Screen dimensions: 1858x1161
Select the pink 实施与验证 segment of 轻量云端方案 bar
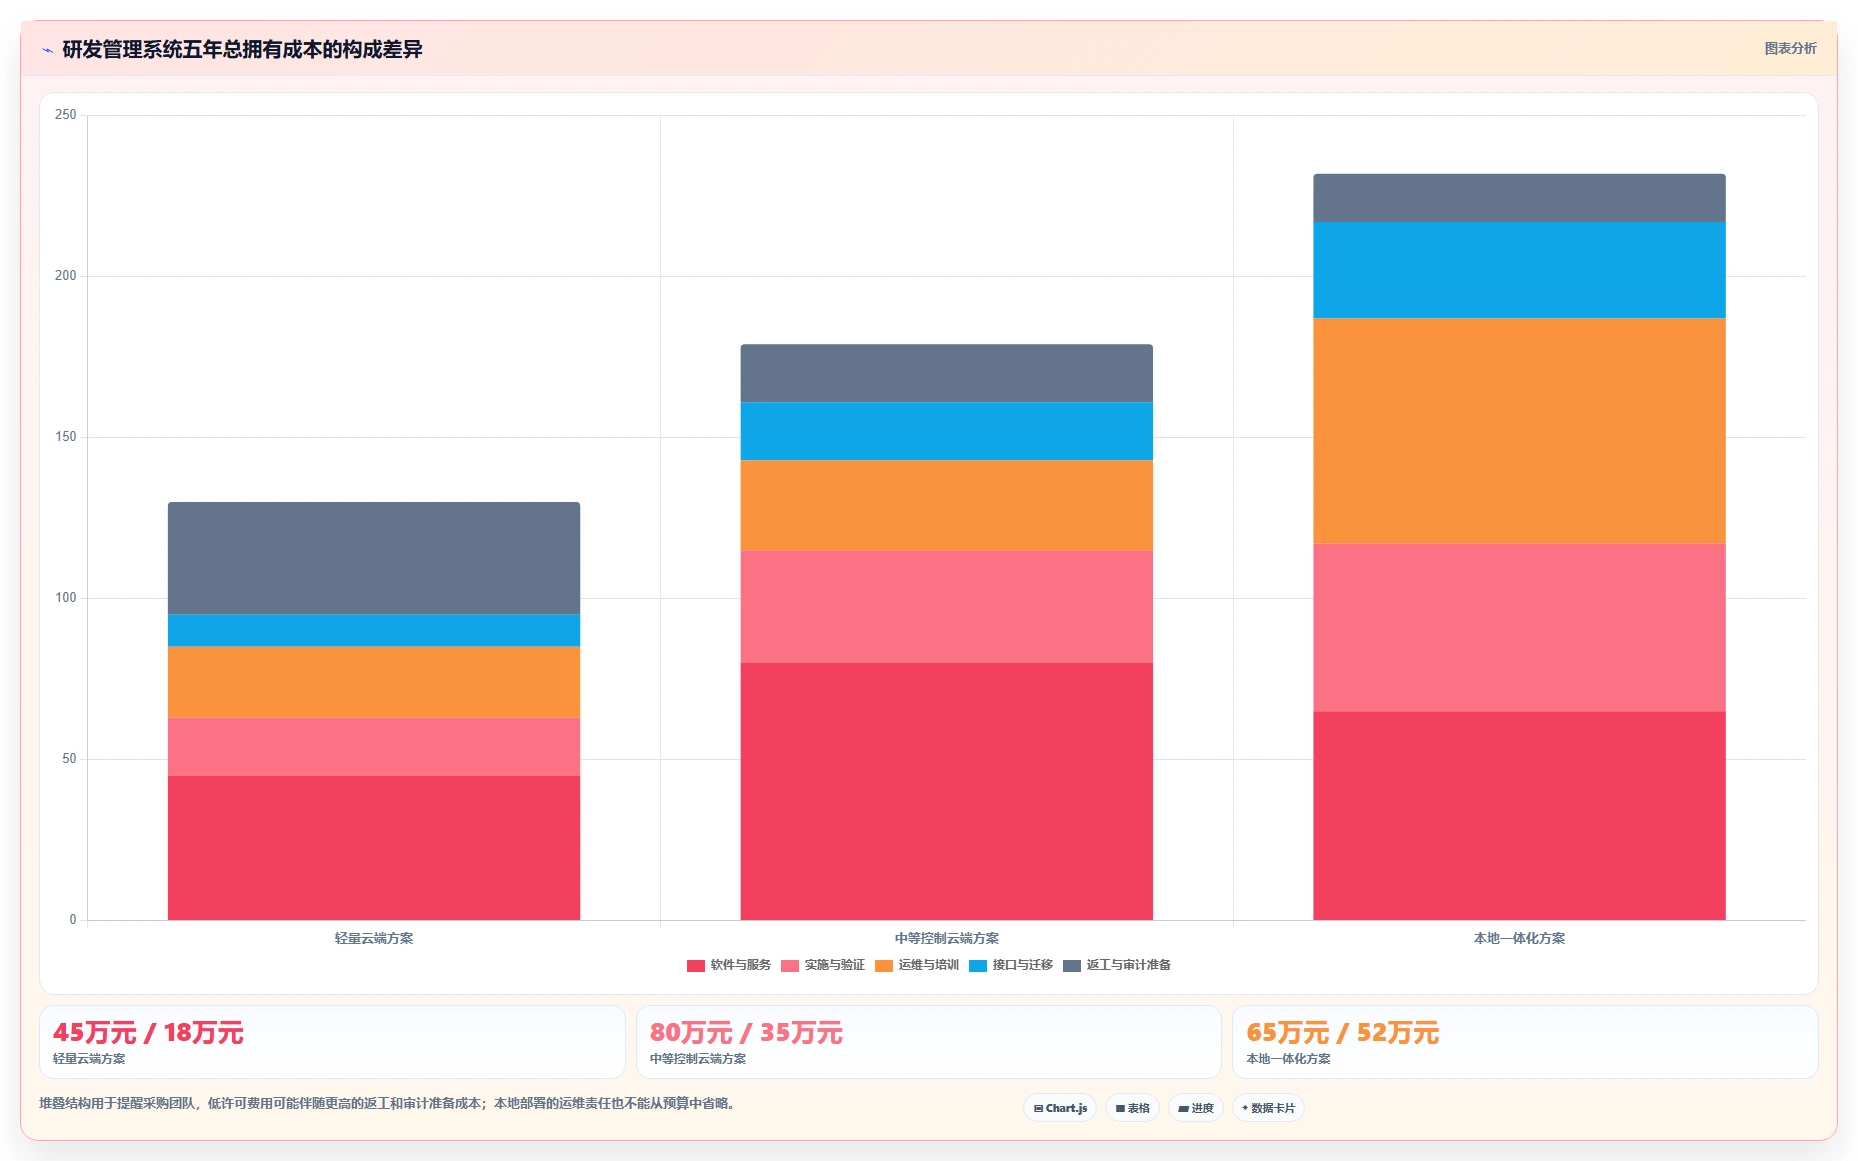point(374,747)
